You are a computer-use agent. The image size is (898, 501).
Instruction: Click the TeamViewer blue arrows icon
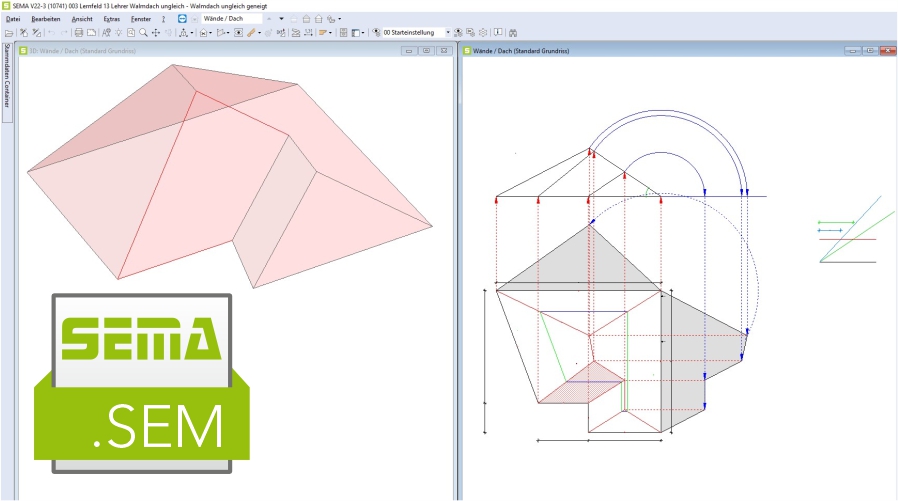tap(182, 19)
